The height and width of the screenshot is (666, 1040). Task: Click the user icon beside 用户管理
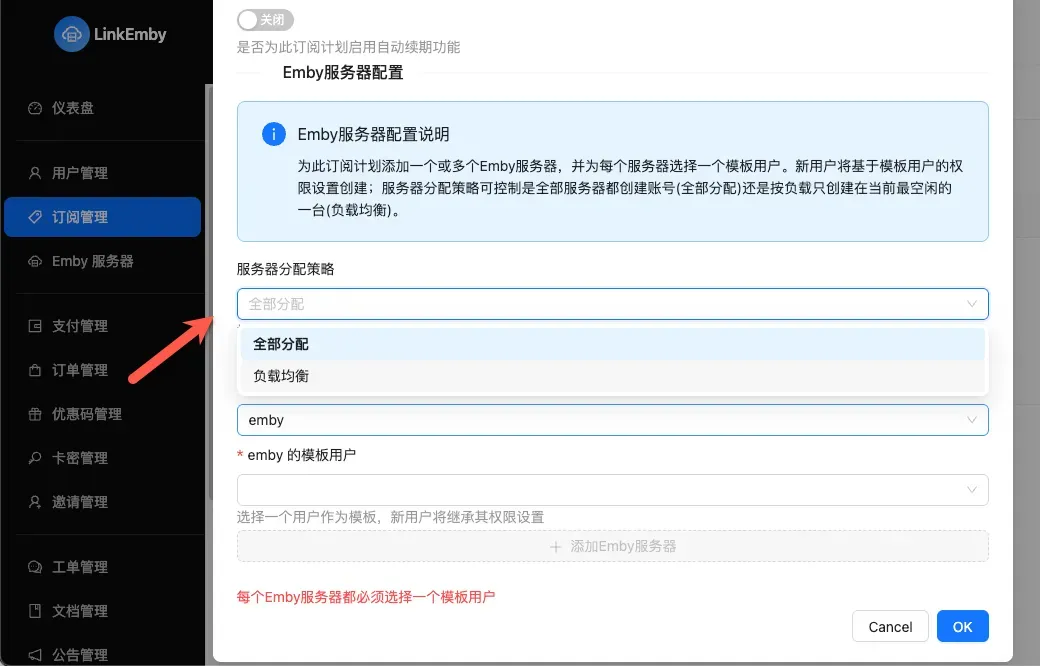[x=35, y=173]
